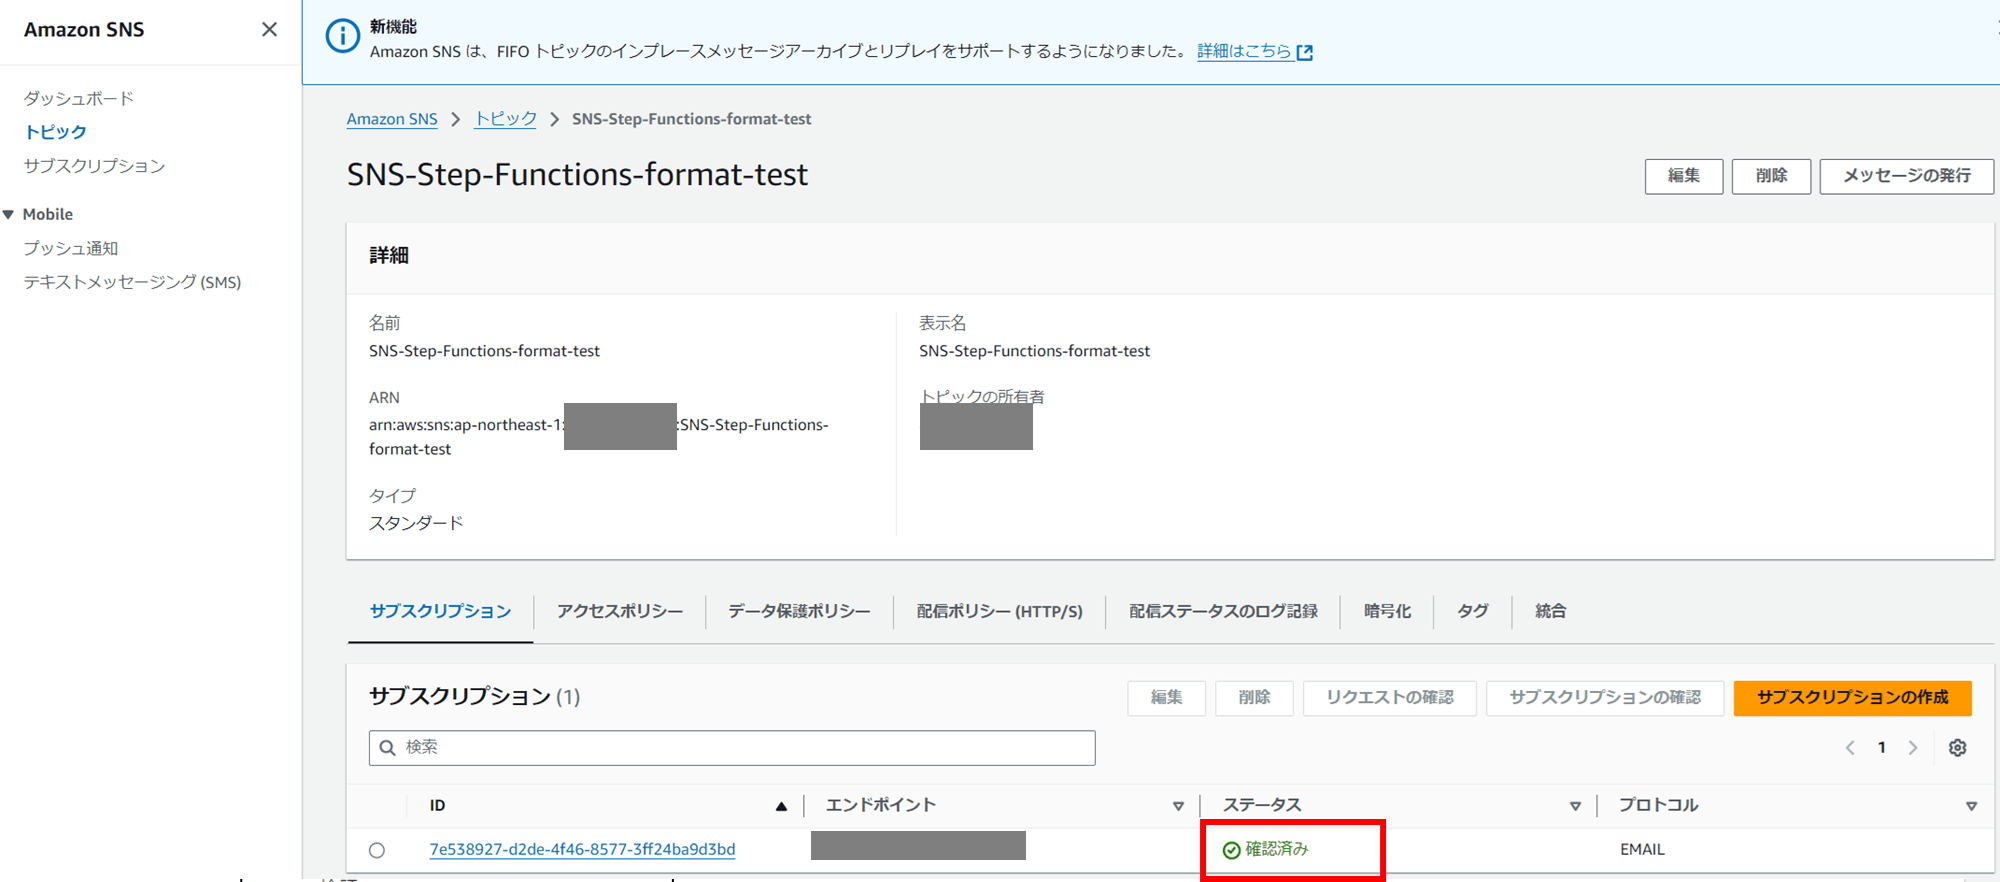Click the magnifier icon in the search box
Viewport: 2000px width, 882px height.
click(388, 748)
